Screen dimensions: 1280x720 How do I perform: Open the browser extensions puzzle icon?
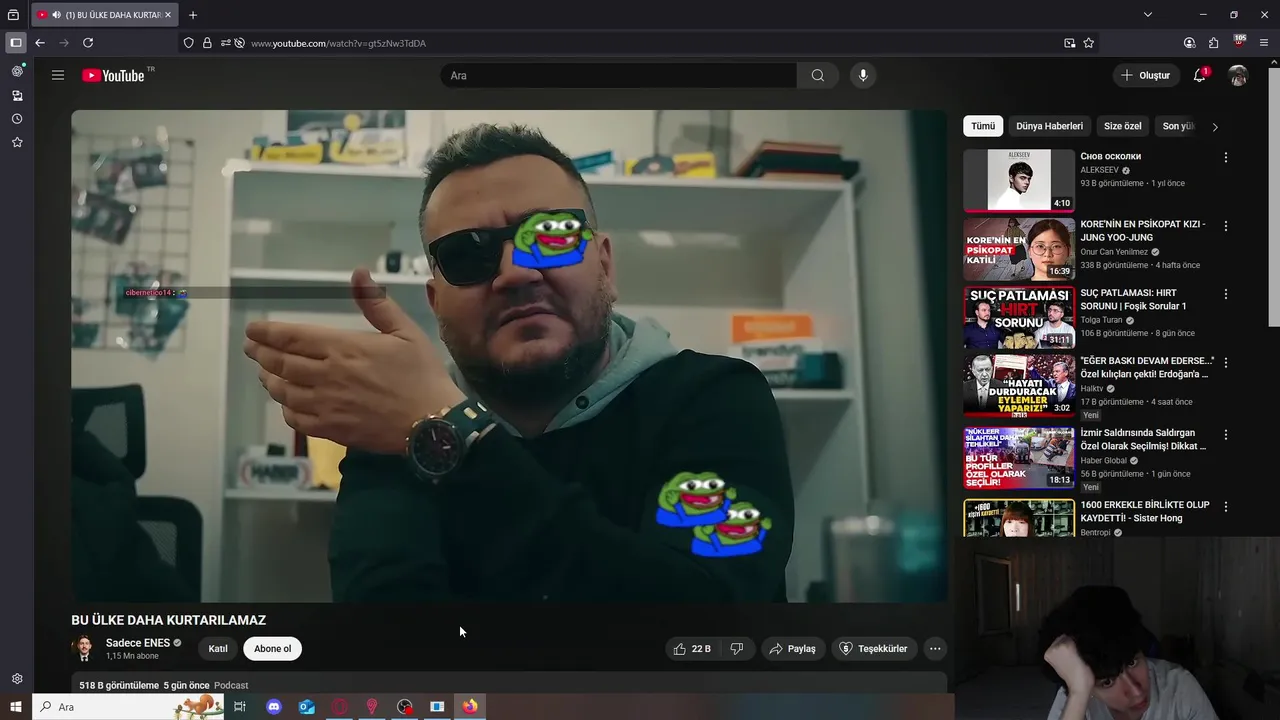point(1213,43)
